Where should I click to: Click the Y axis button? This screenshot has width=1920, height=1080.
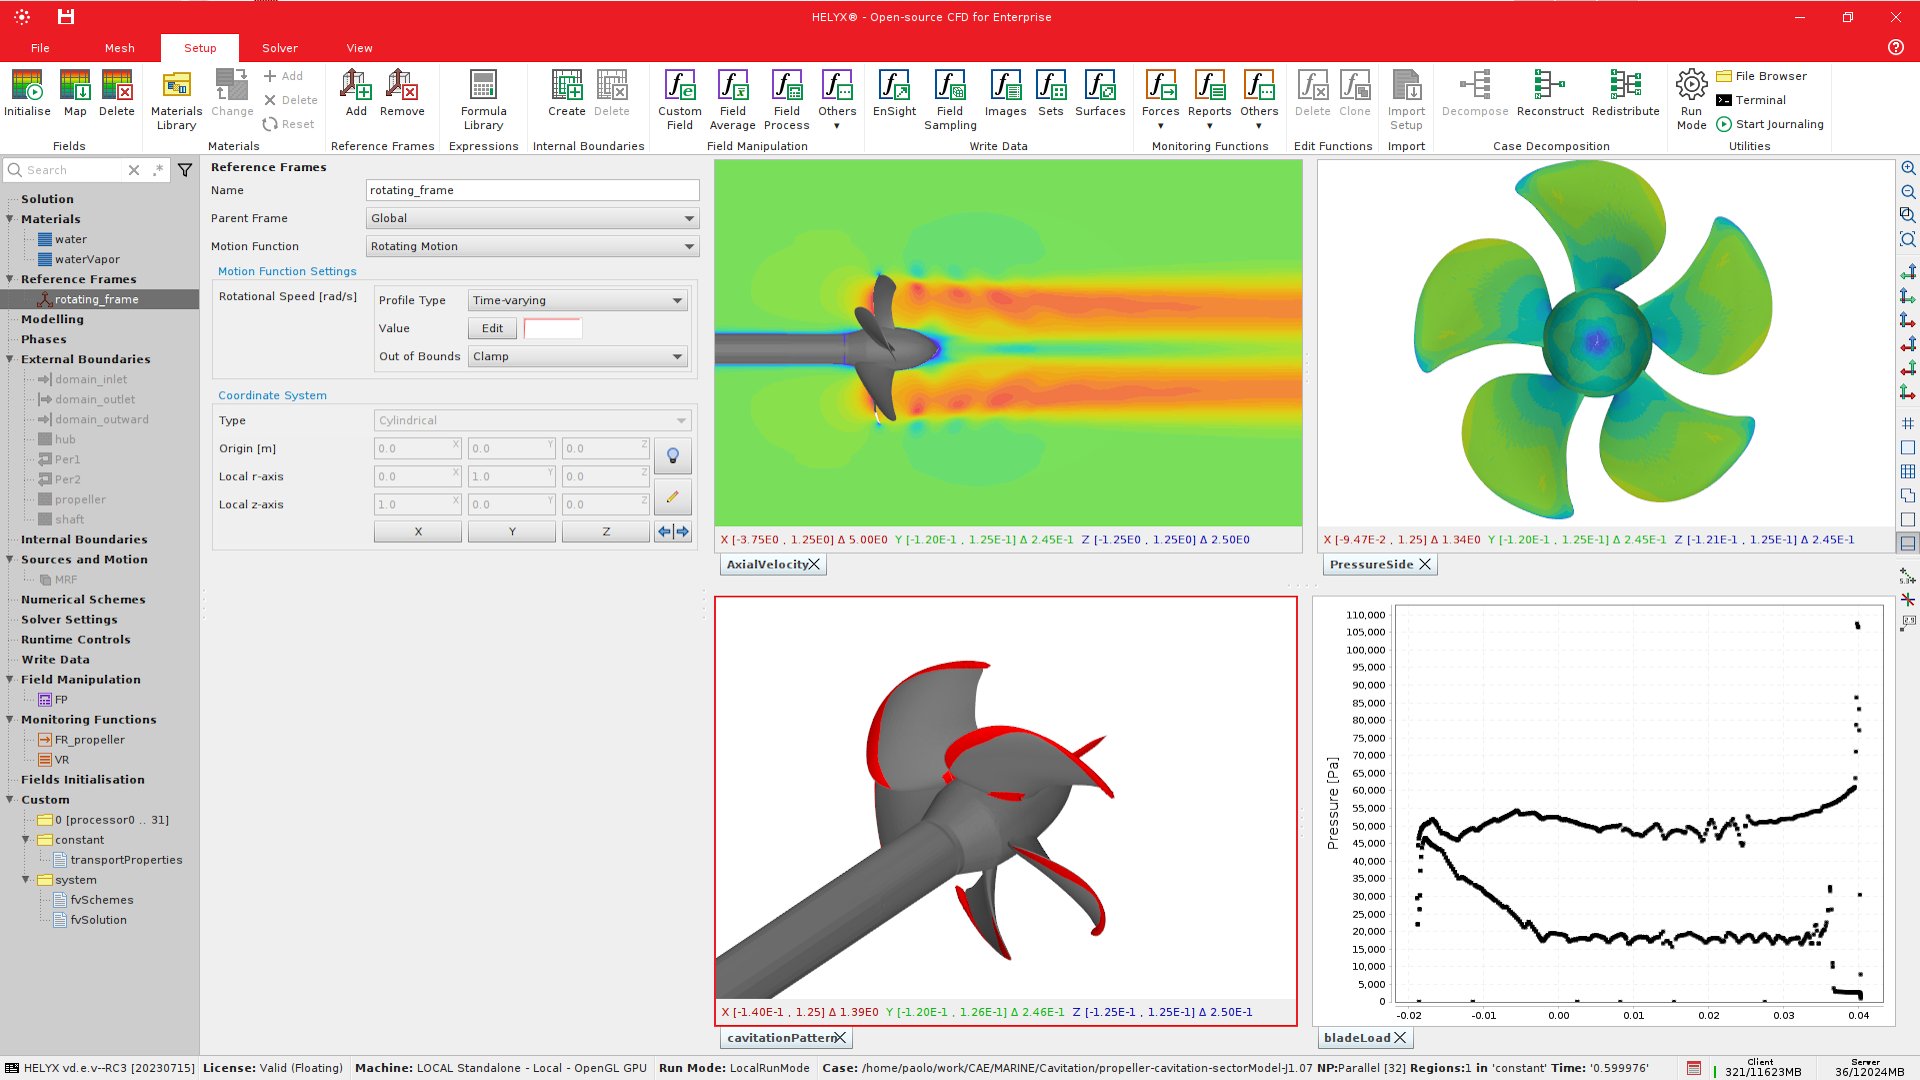(512, 532)
